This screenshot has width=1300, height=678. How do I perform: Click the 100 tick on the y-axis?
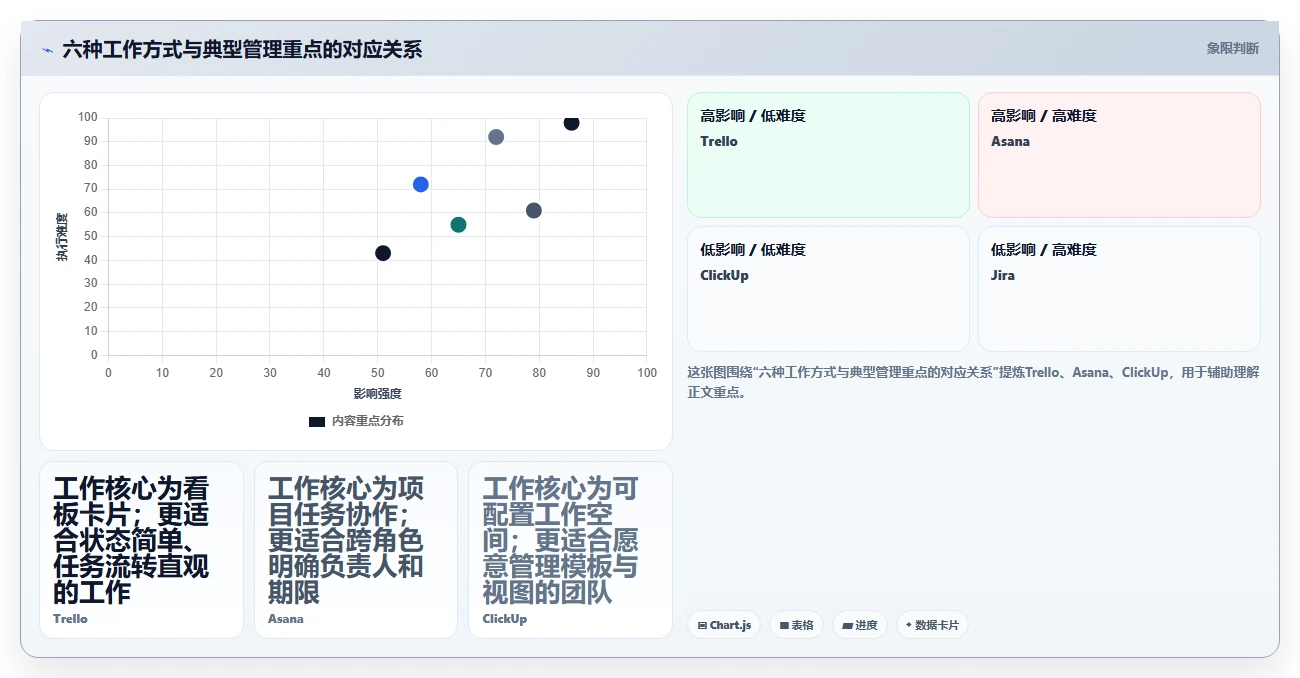click(x=88, y=118)
